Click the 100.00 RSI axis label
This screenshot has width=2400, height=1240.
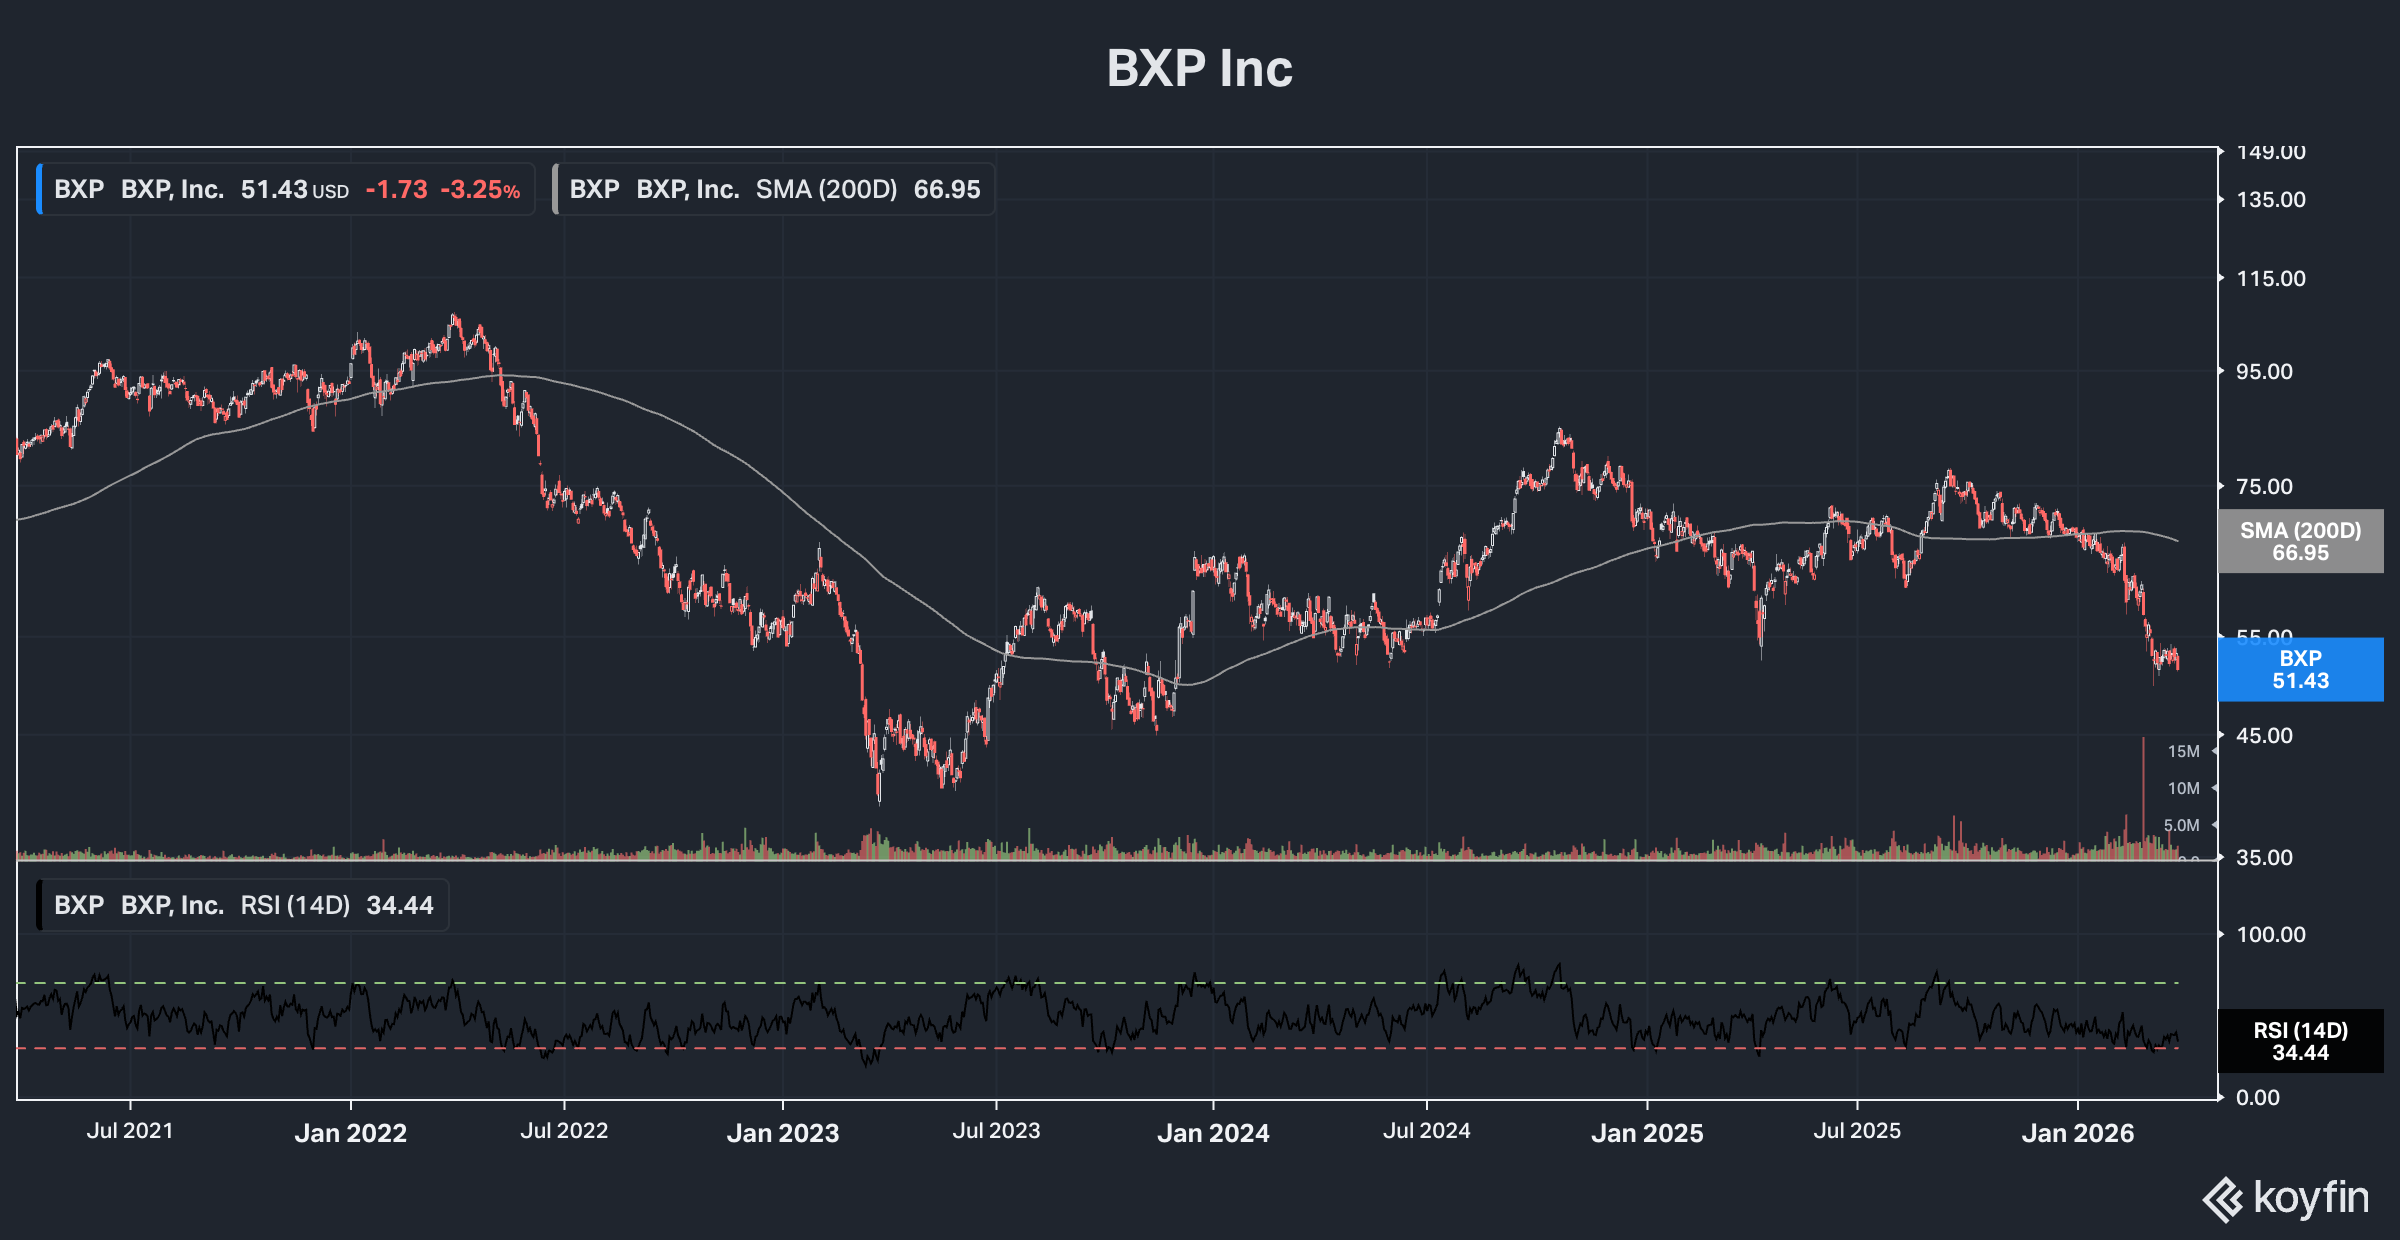pos(2271,934)
